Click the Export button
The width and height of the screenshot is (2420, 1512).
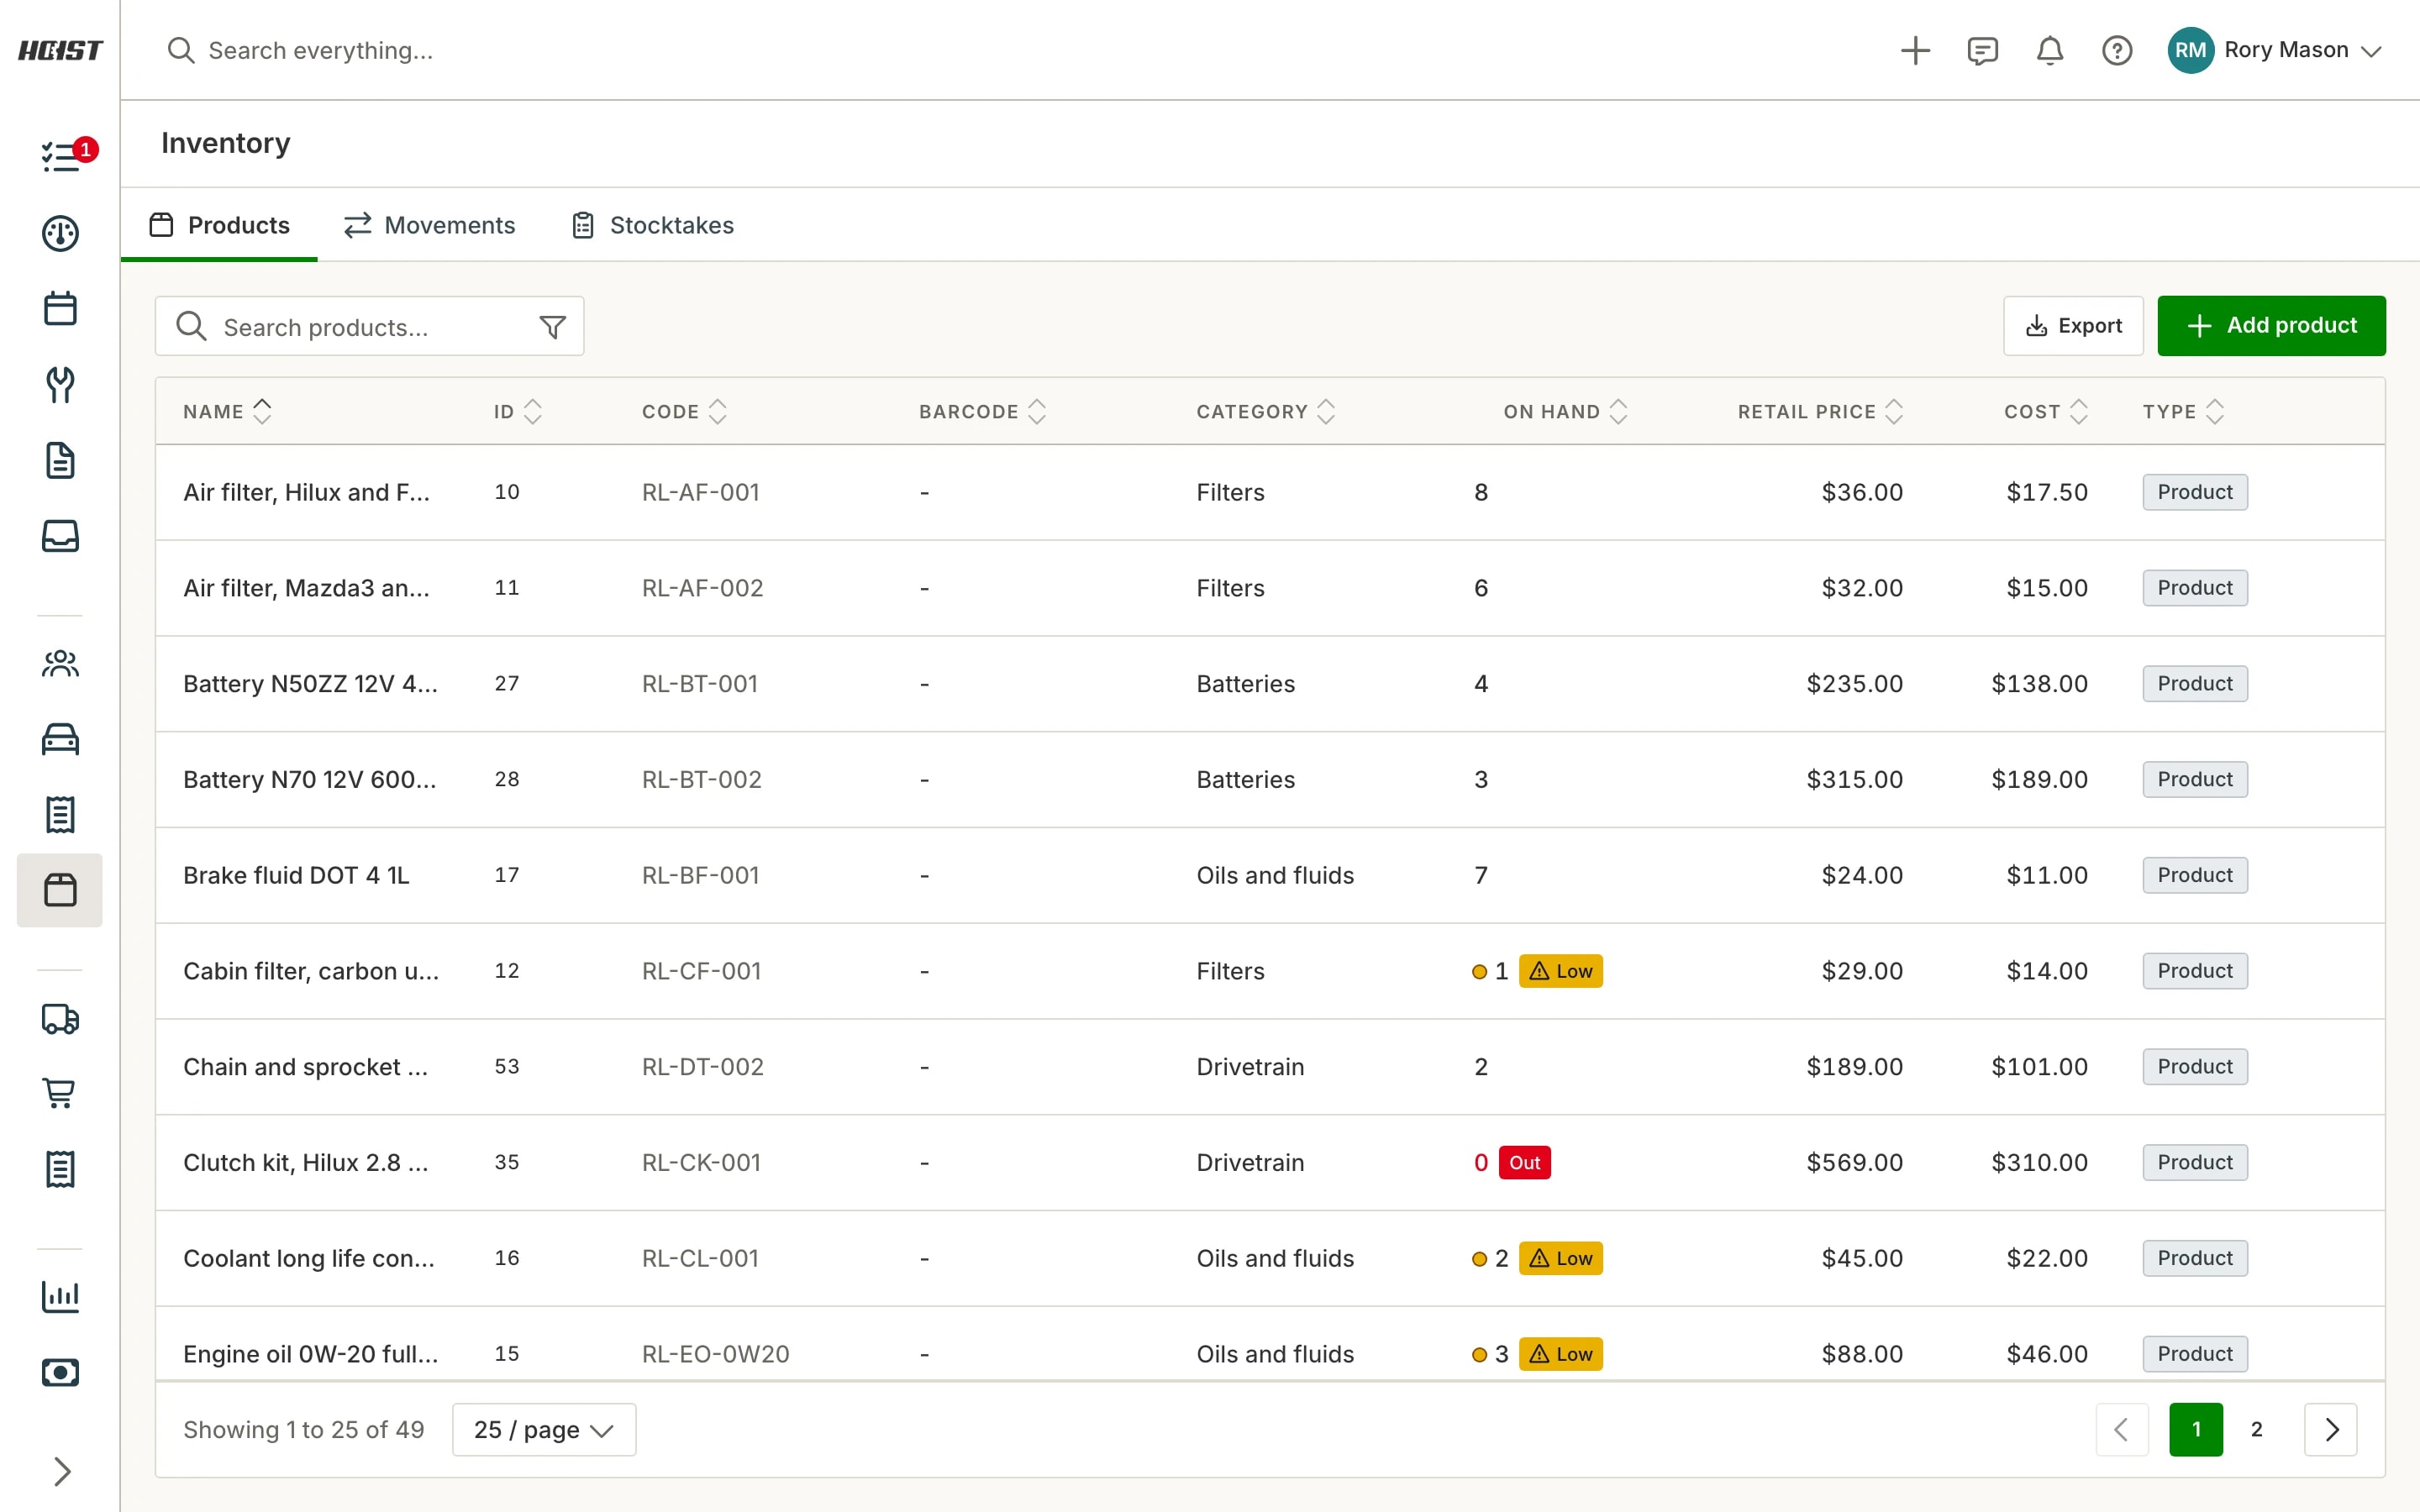(x=2073, y=325)
